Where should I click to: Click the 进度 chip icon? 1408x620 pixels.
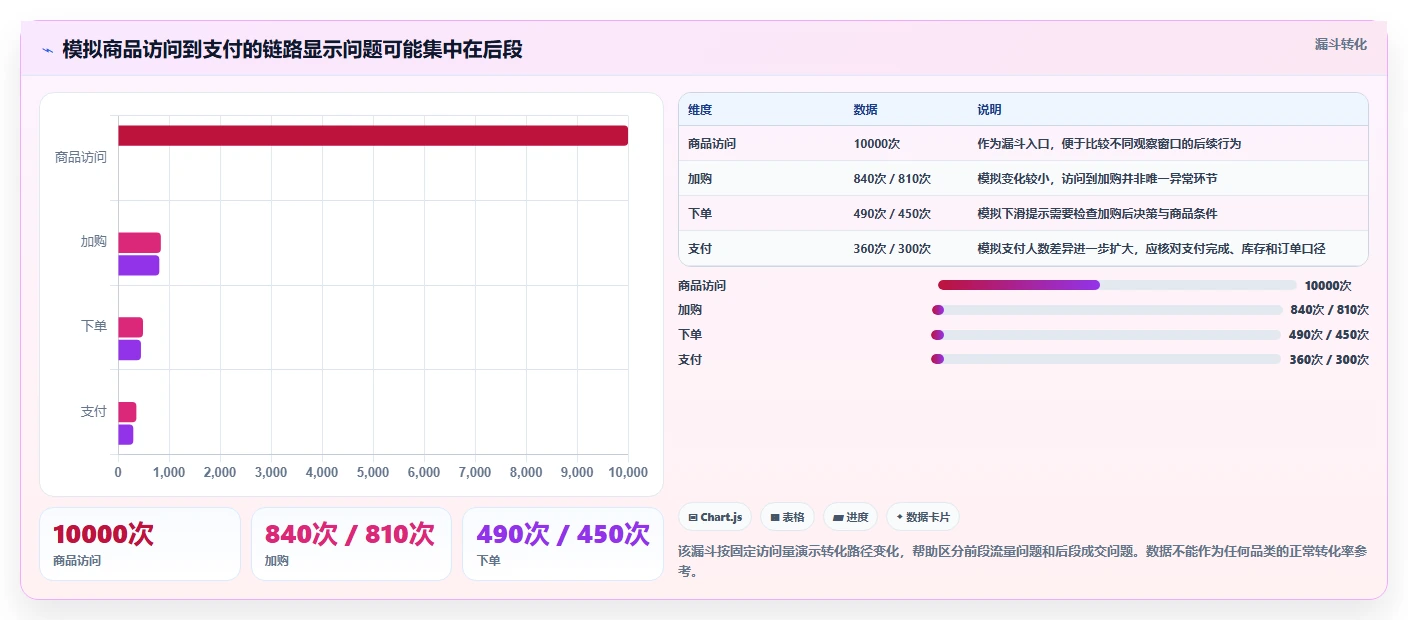coord(838,517)
